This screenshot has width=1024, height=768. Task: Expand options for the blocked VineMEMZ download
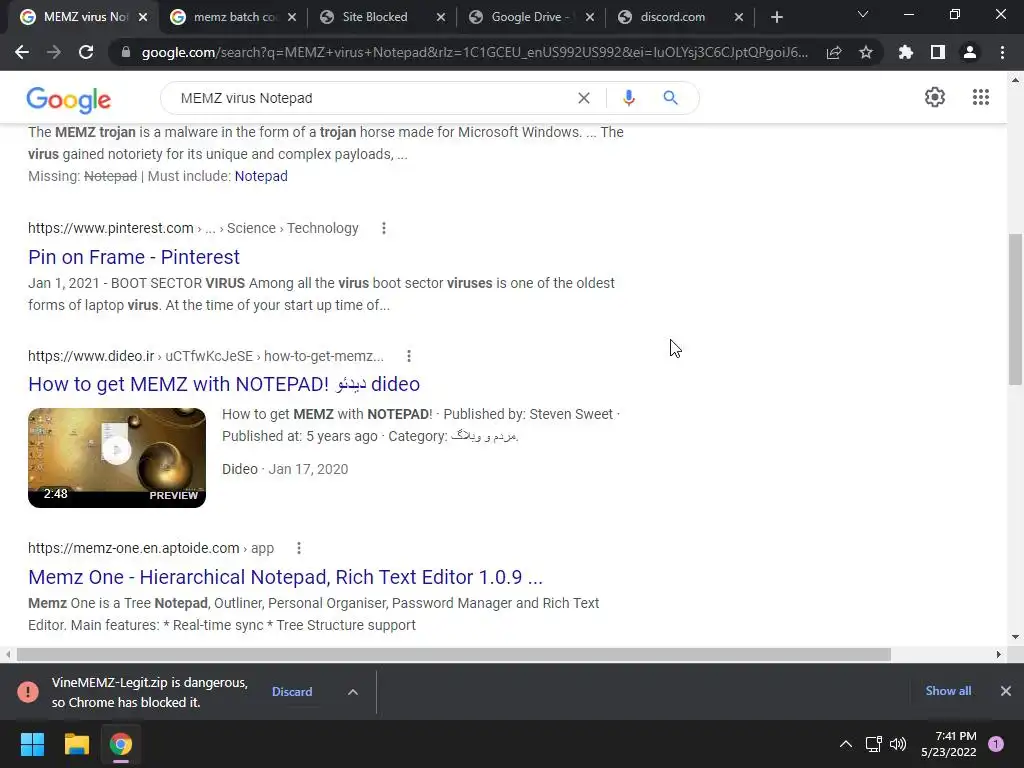point(353,692)
